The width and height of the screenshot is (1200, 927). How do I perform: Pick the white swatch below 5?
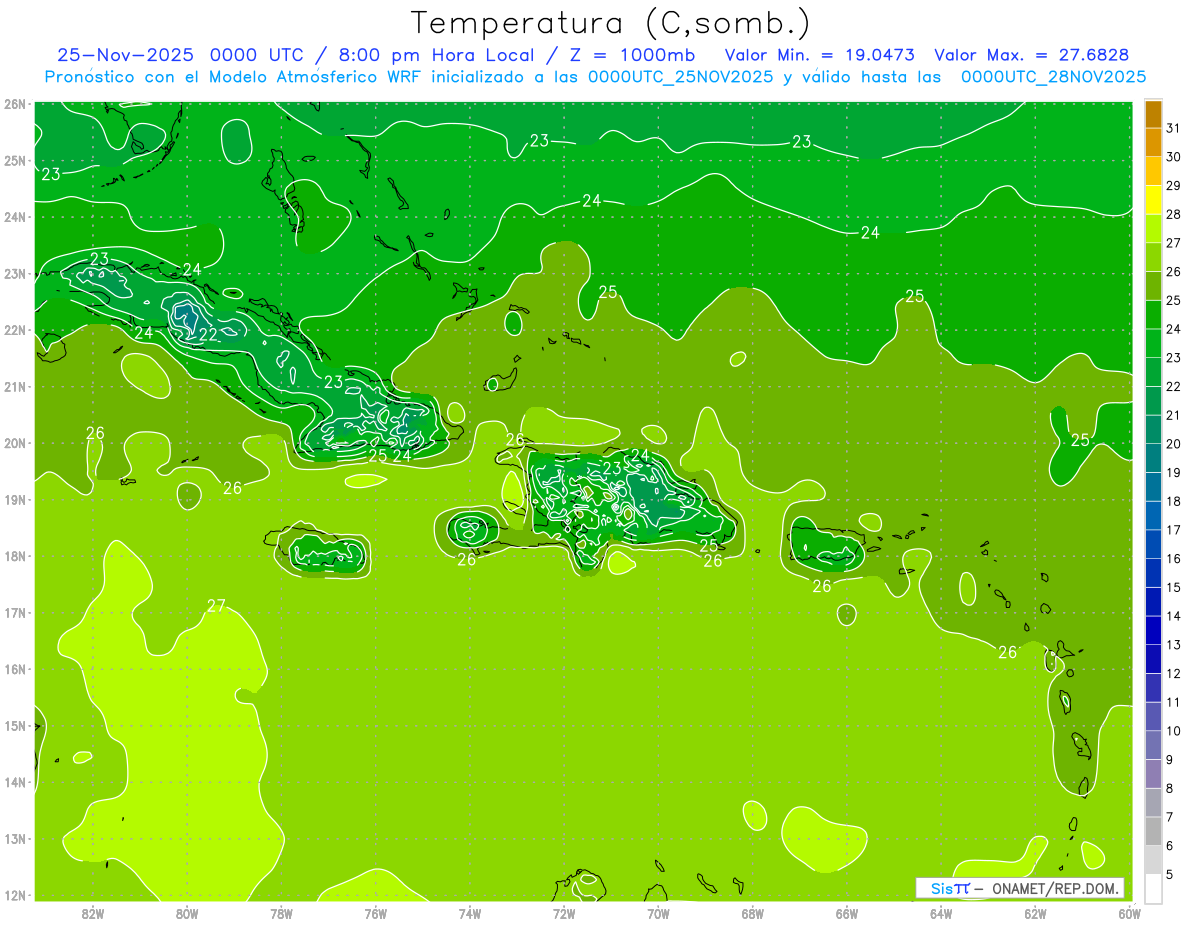click(x=1153, y=888)
